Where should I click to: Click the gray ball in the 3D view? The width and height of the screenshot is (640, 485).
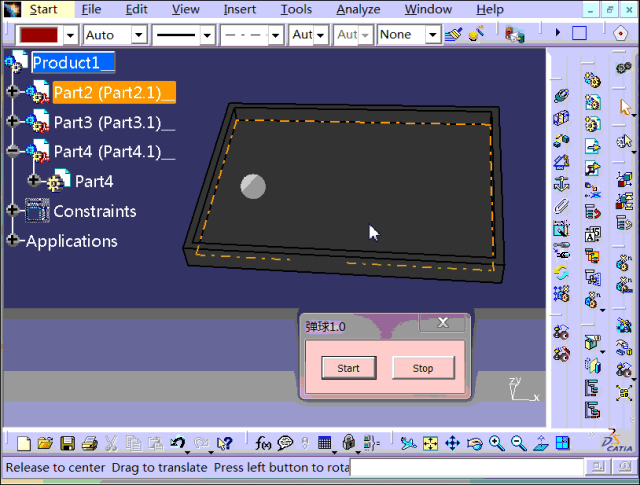click(253, 187)
